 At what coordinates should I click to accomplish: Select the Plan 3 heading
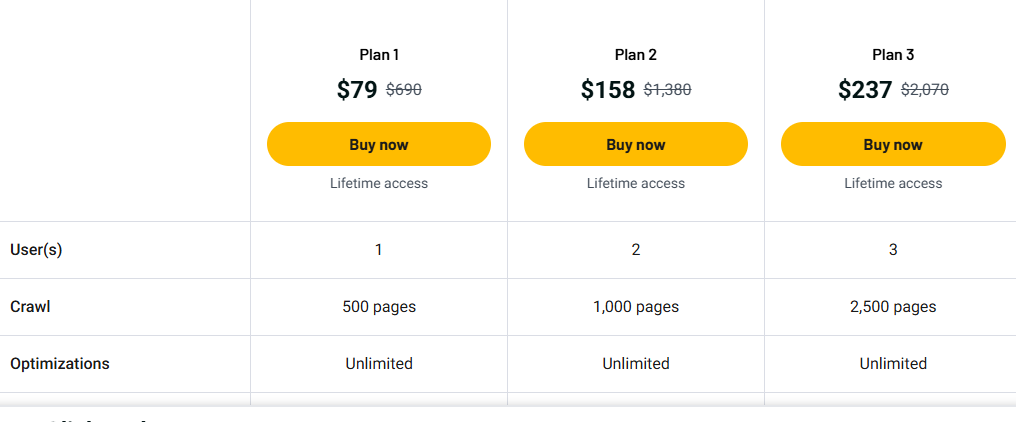click(x=893, y=55)
